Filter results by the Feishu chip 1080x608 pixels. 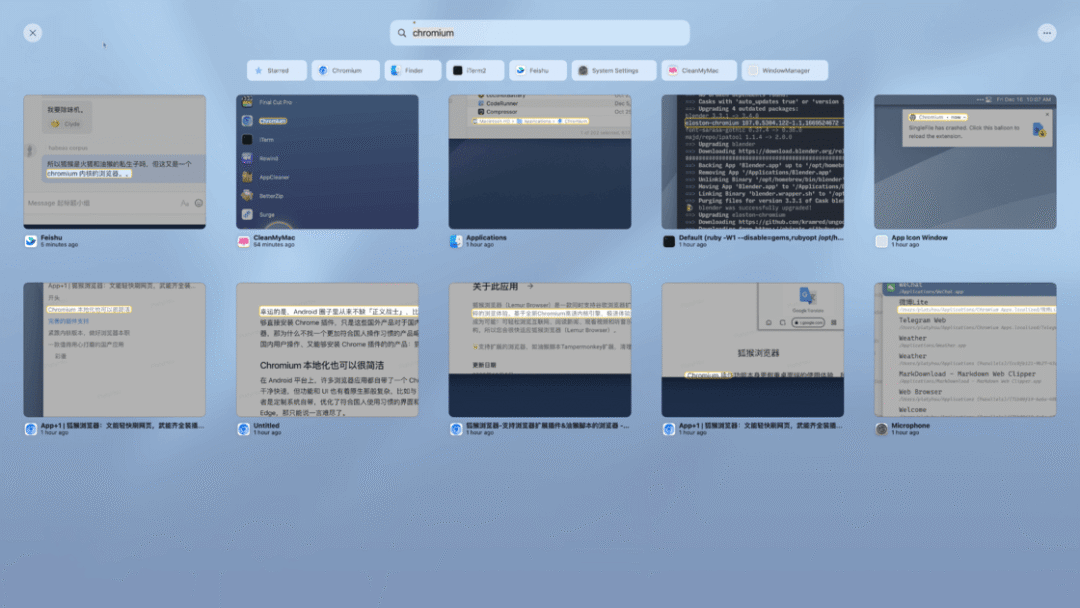537,70
